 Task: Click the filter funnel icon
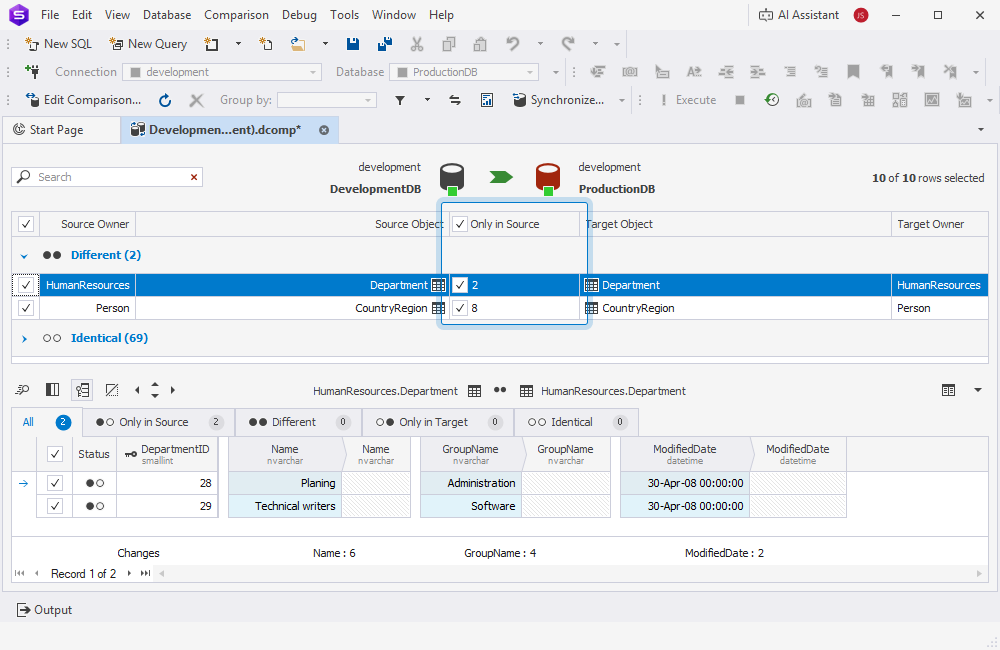pyautogui.click(x=399, y=100)
